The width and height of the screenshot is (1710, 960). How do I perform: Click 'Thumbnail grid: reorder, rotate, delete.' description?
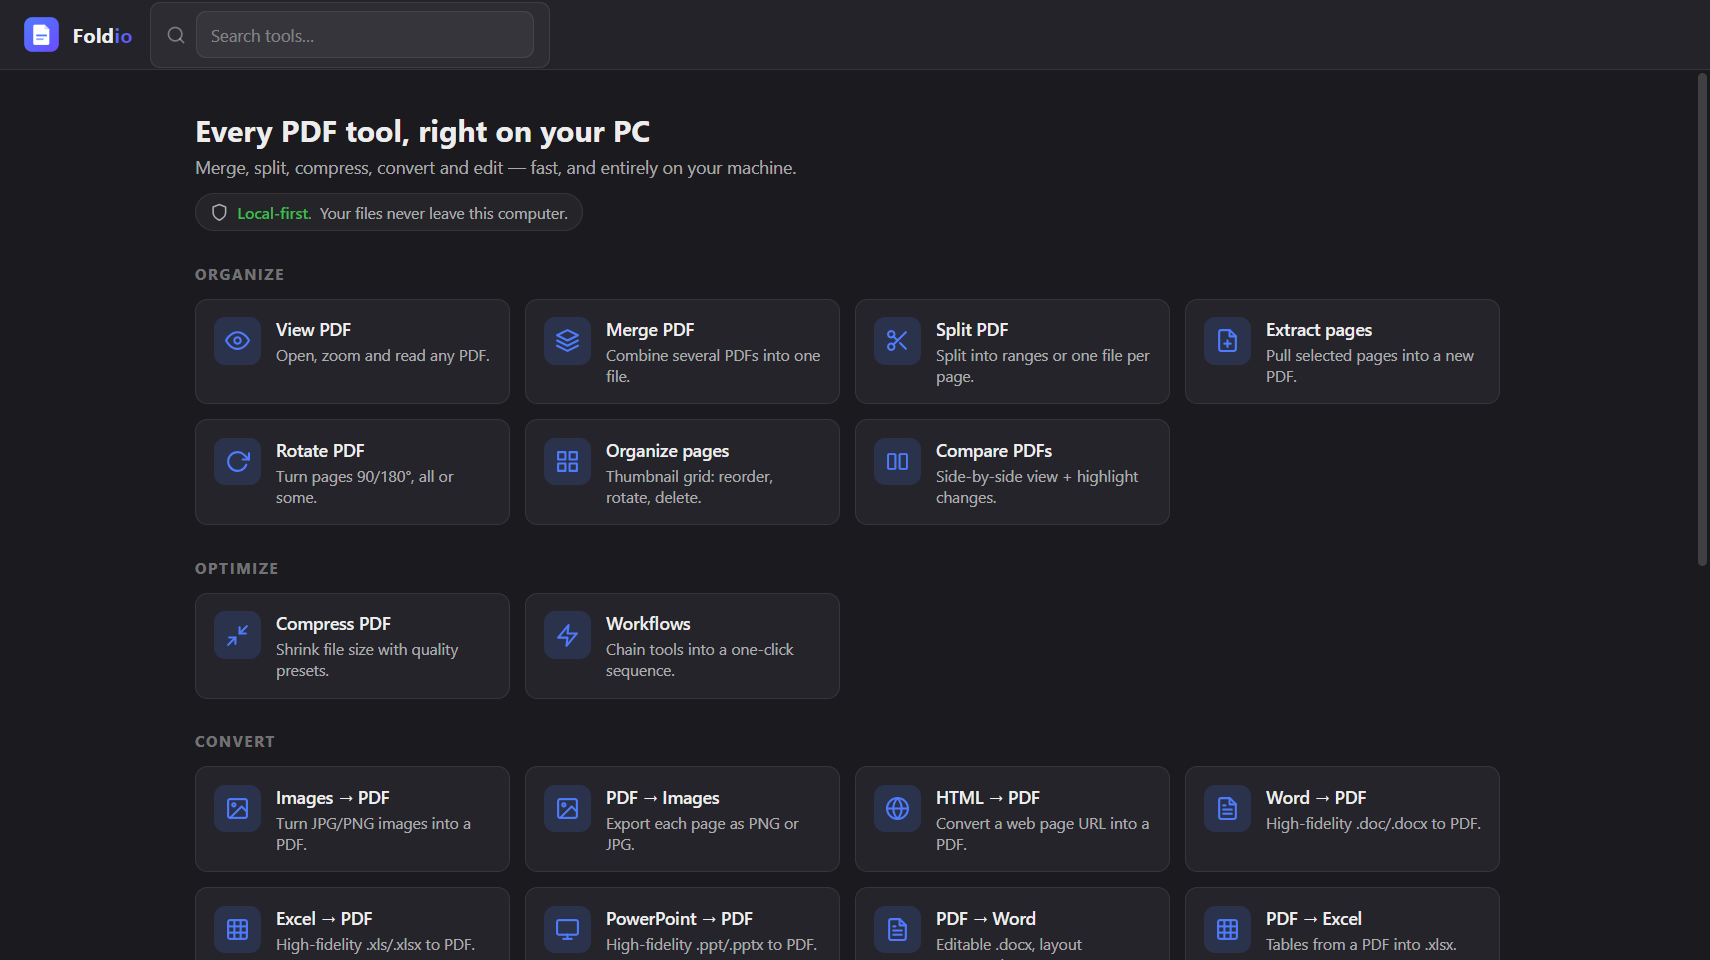point(690,487)
